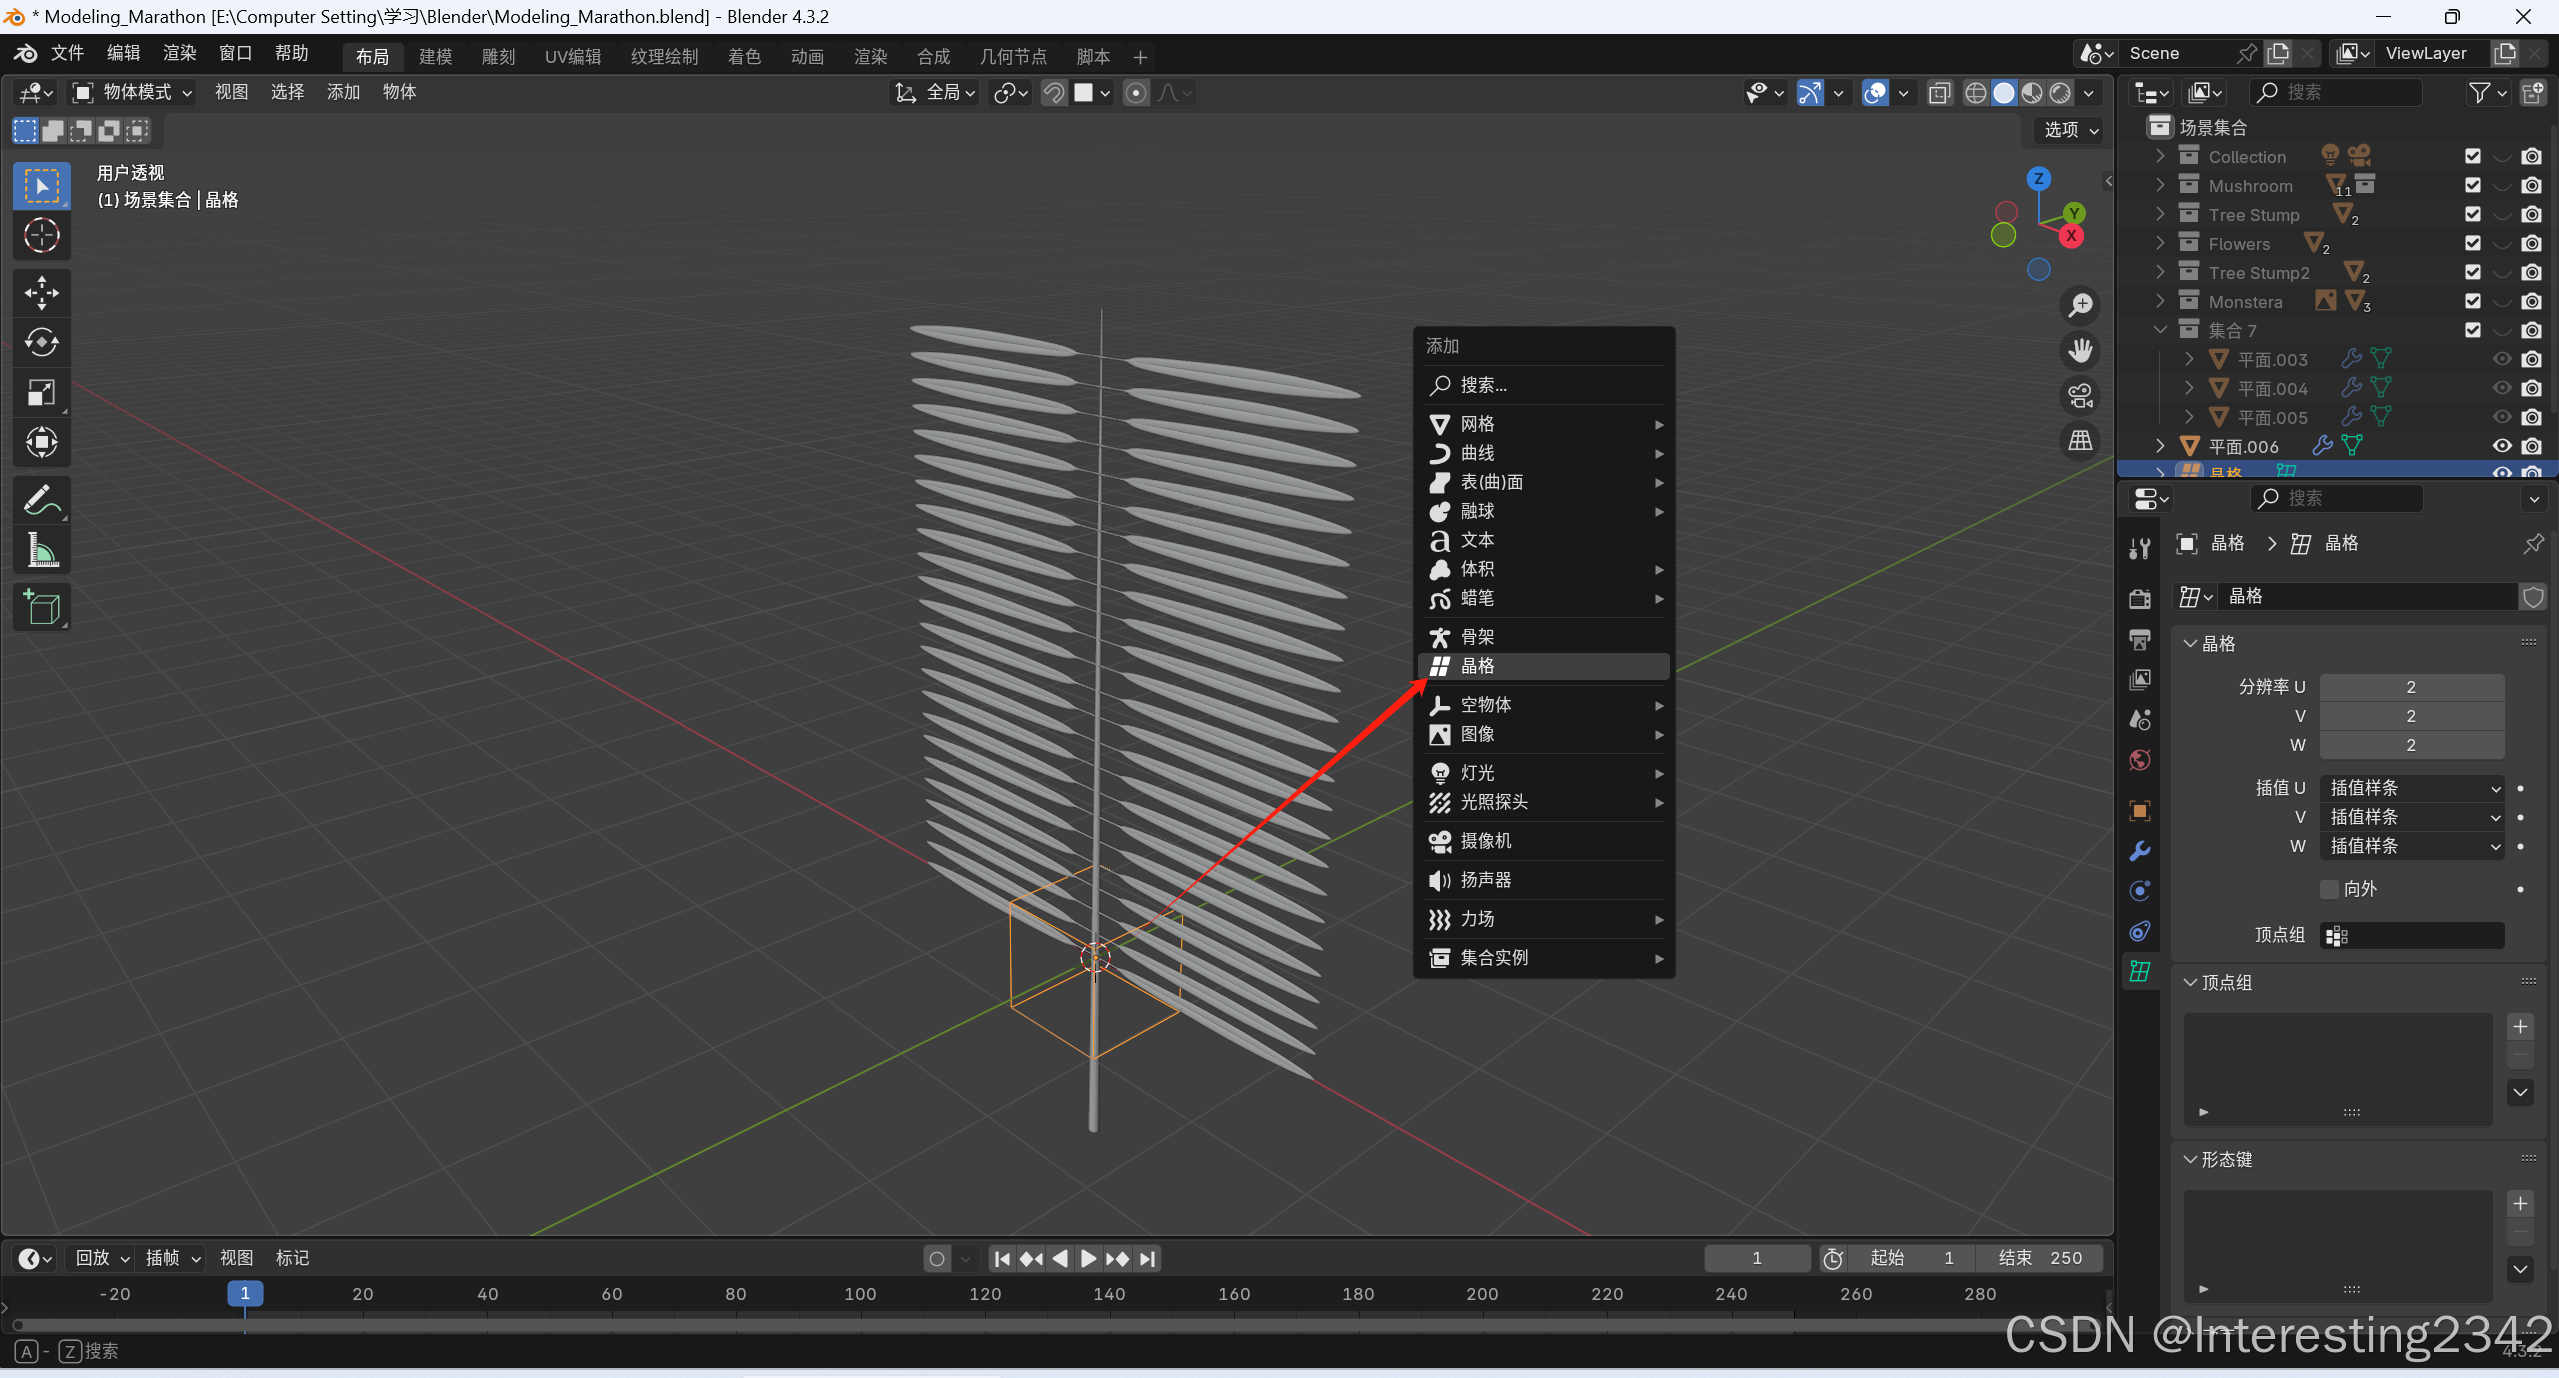Select the Rotate tool in the toolbar

(41, 343)
